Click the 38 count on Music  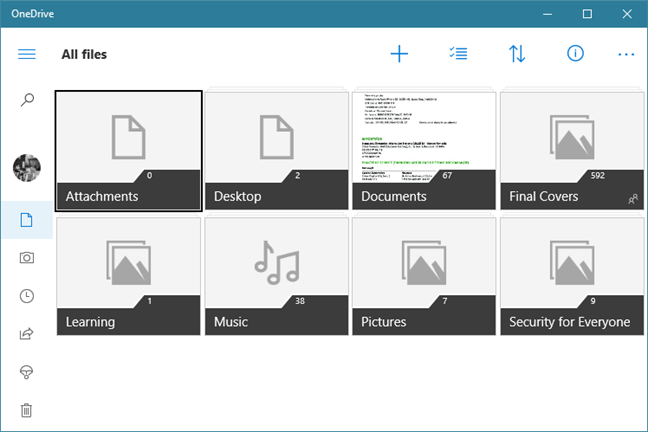click(x=300, y=301)
